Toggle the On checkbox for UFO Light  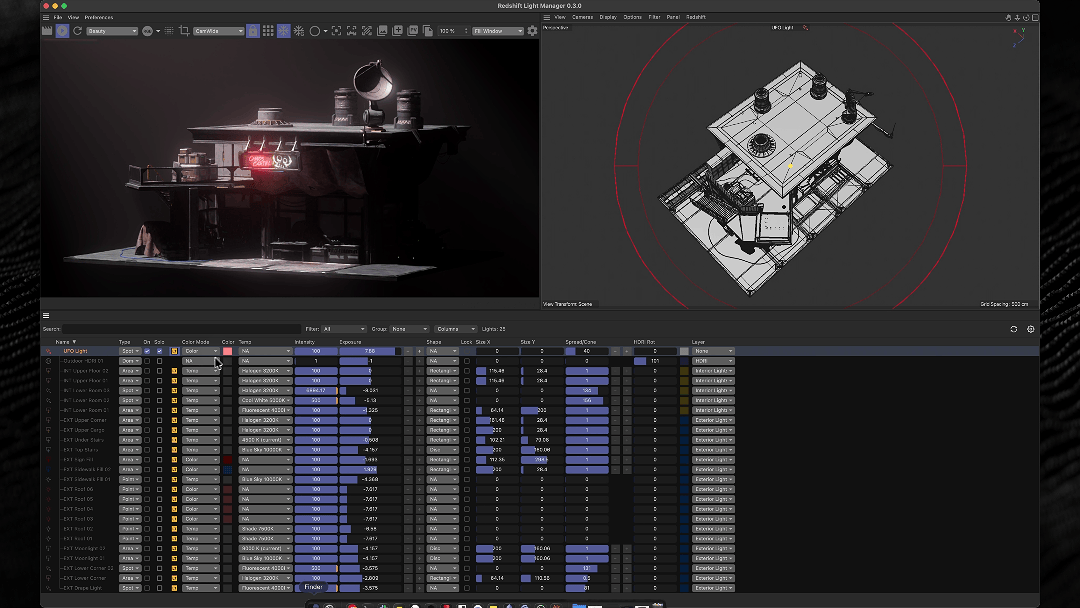pos(147,351)
